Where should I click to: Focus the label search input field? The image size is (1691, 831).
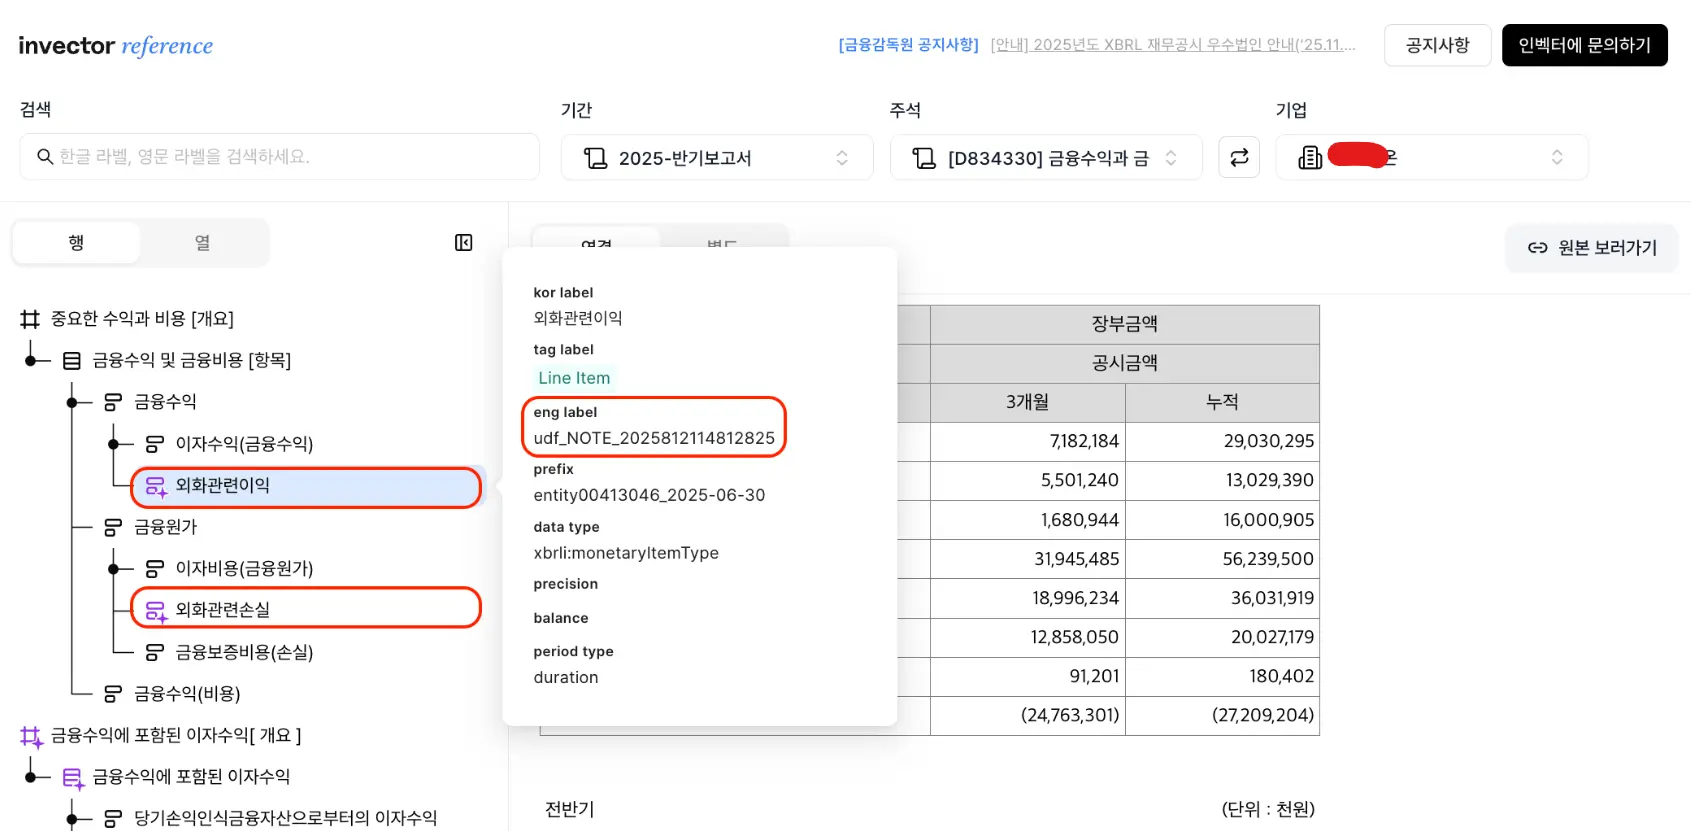tap(290, 157)
